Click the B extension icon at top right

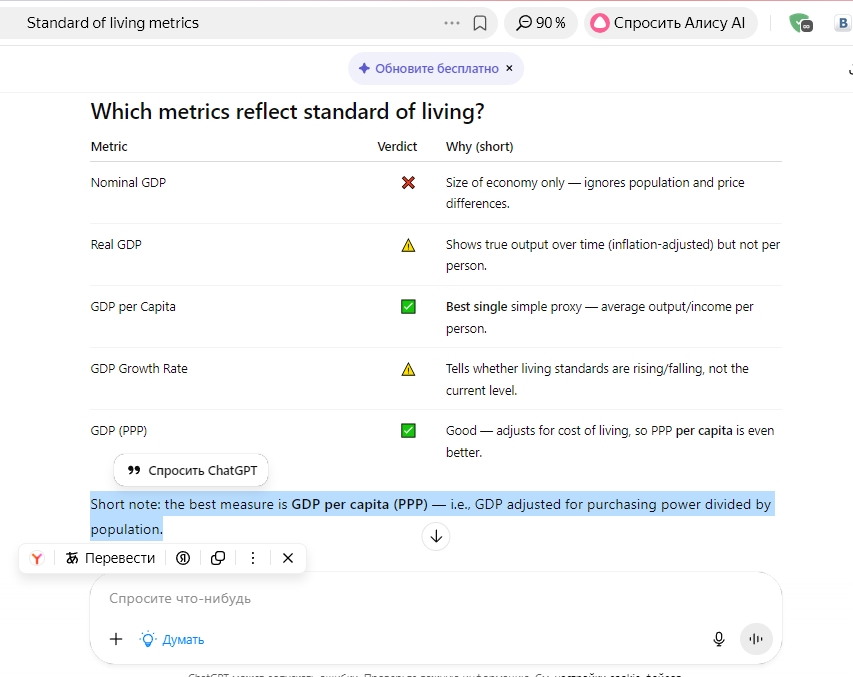[x=843, y=23]
